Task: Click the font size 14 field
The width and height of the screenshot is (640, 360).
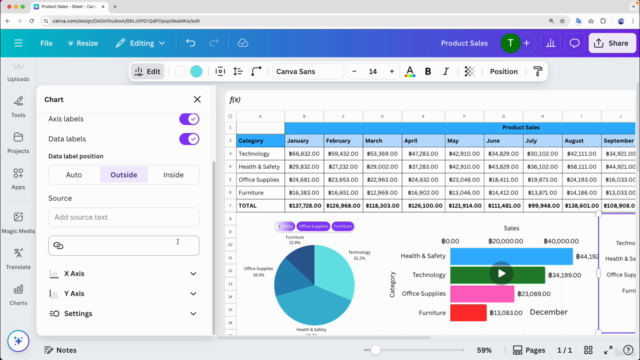Action: 373,71
